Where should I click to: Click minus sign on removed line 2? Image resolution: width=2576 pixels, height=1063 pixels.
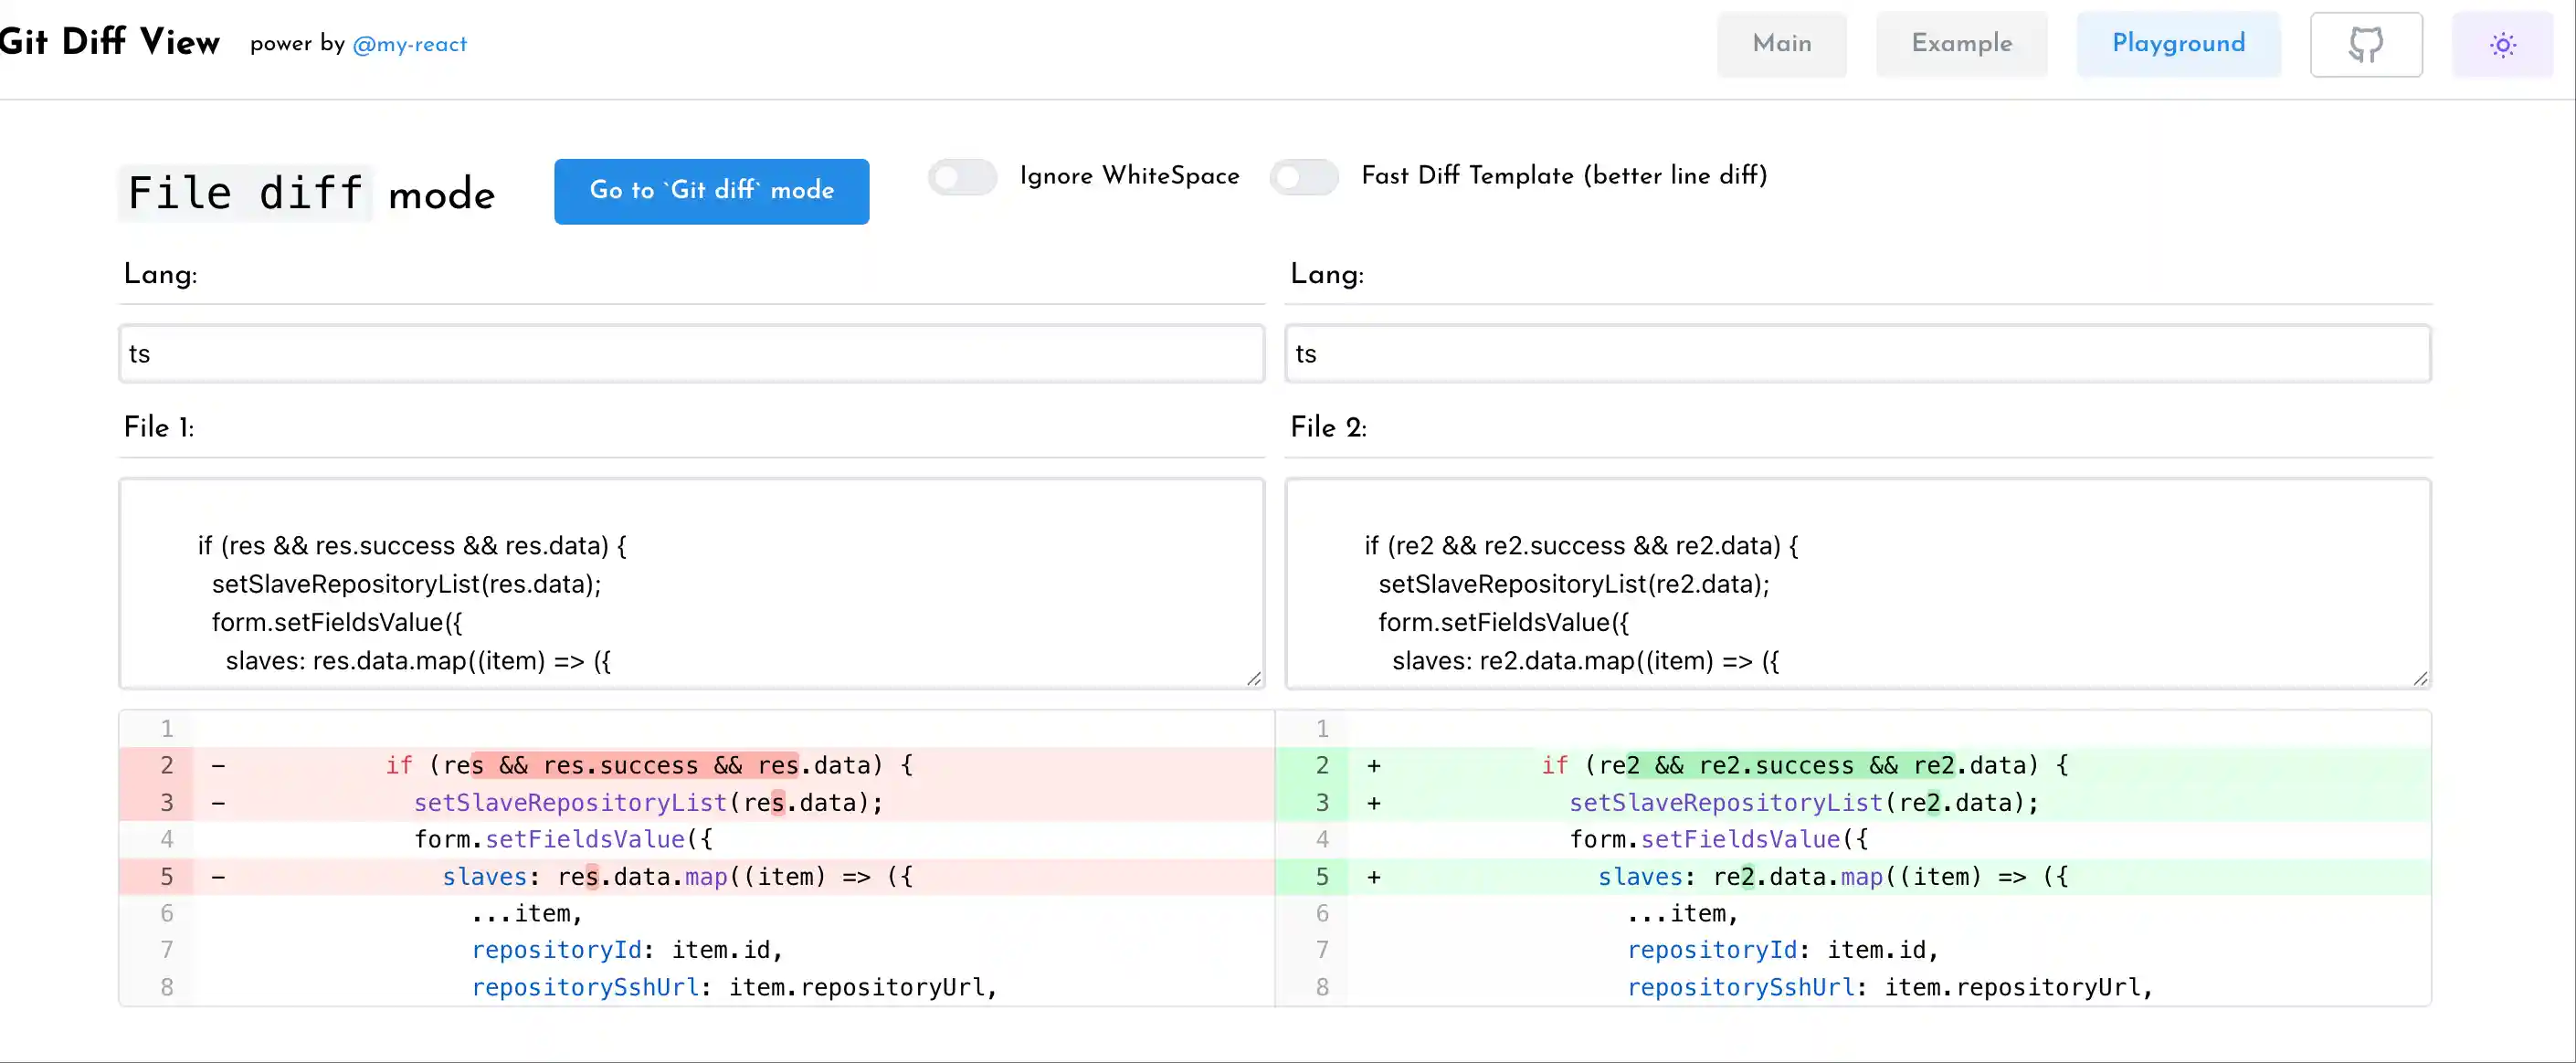coord(218,766)
